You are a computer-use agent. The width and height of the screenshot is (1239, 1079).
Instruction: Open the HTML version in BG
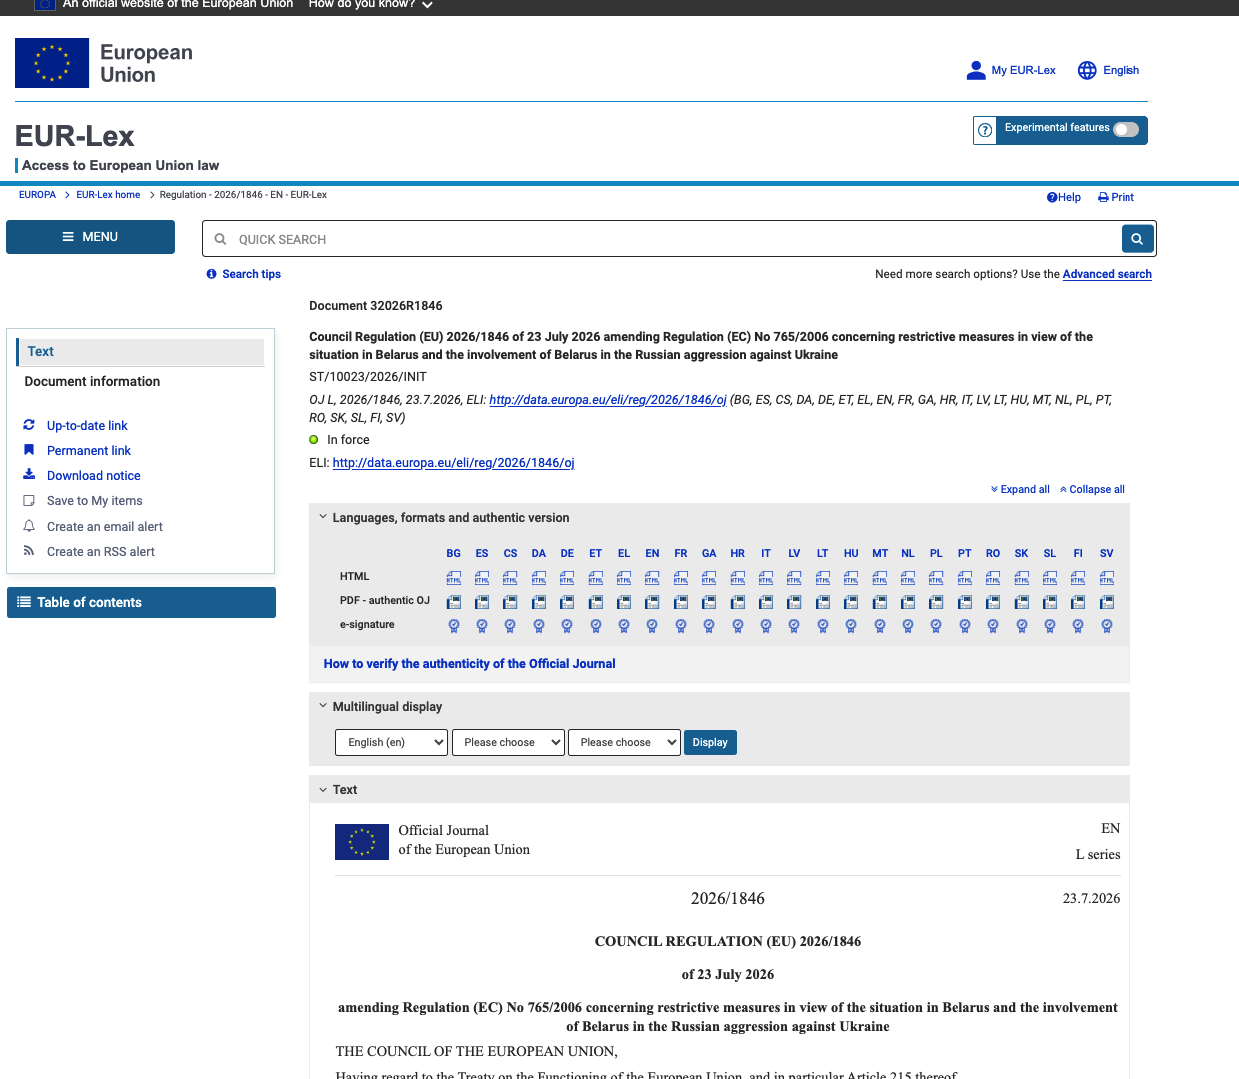tap(453, 578)
